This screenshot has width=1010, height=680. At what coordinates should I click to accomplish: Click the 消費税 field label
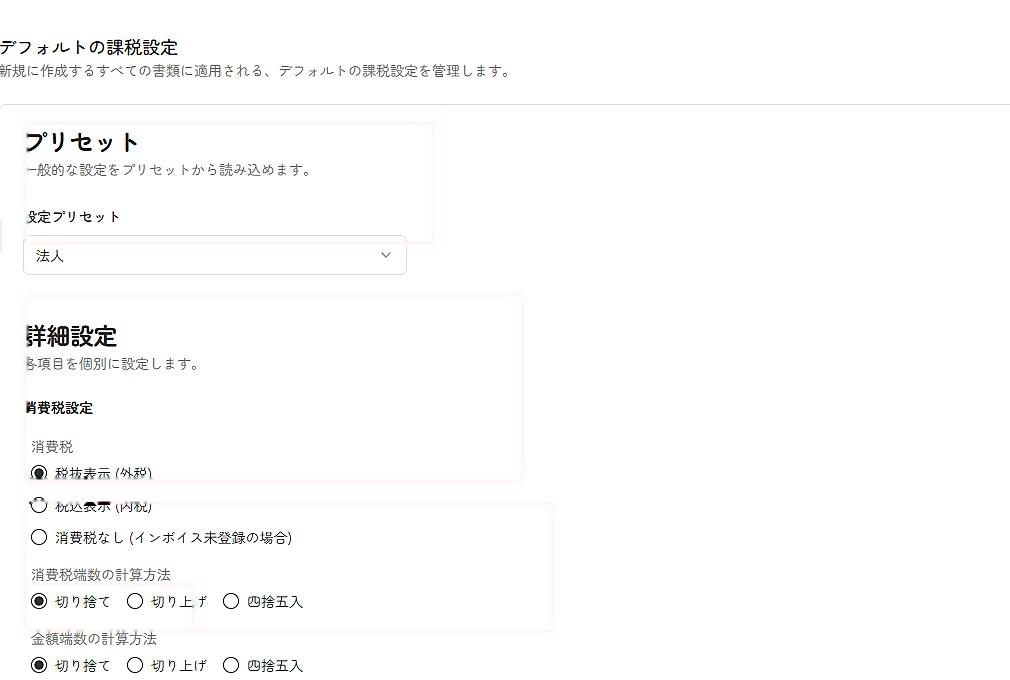point(52,447)
